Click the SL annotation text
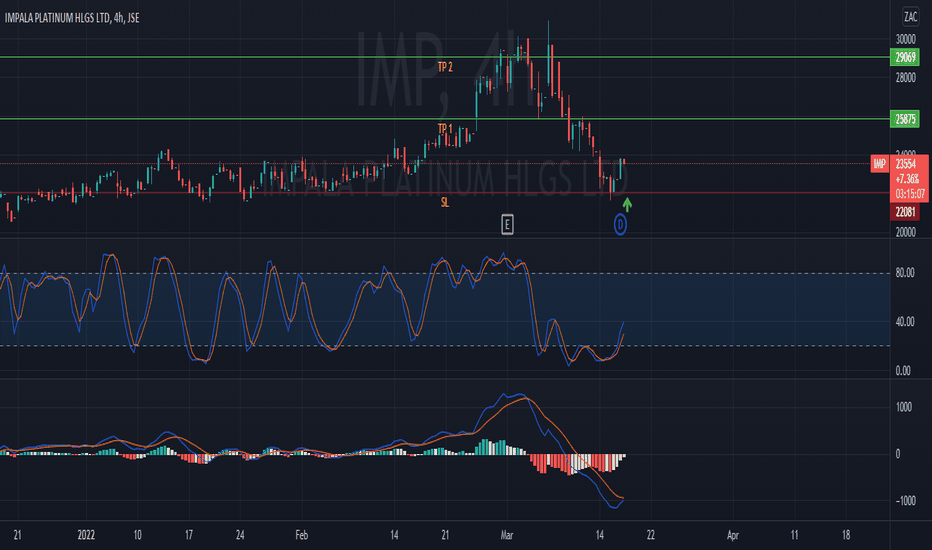This screenshot has height=550, width=932. point(445,202)
